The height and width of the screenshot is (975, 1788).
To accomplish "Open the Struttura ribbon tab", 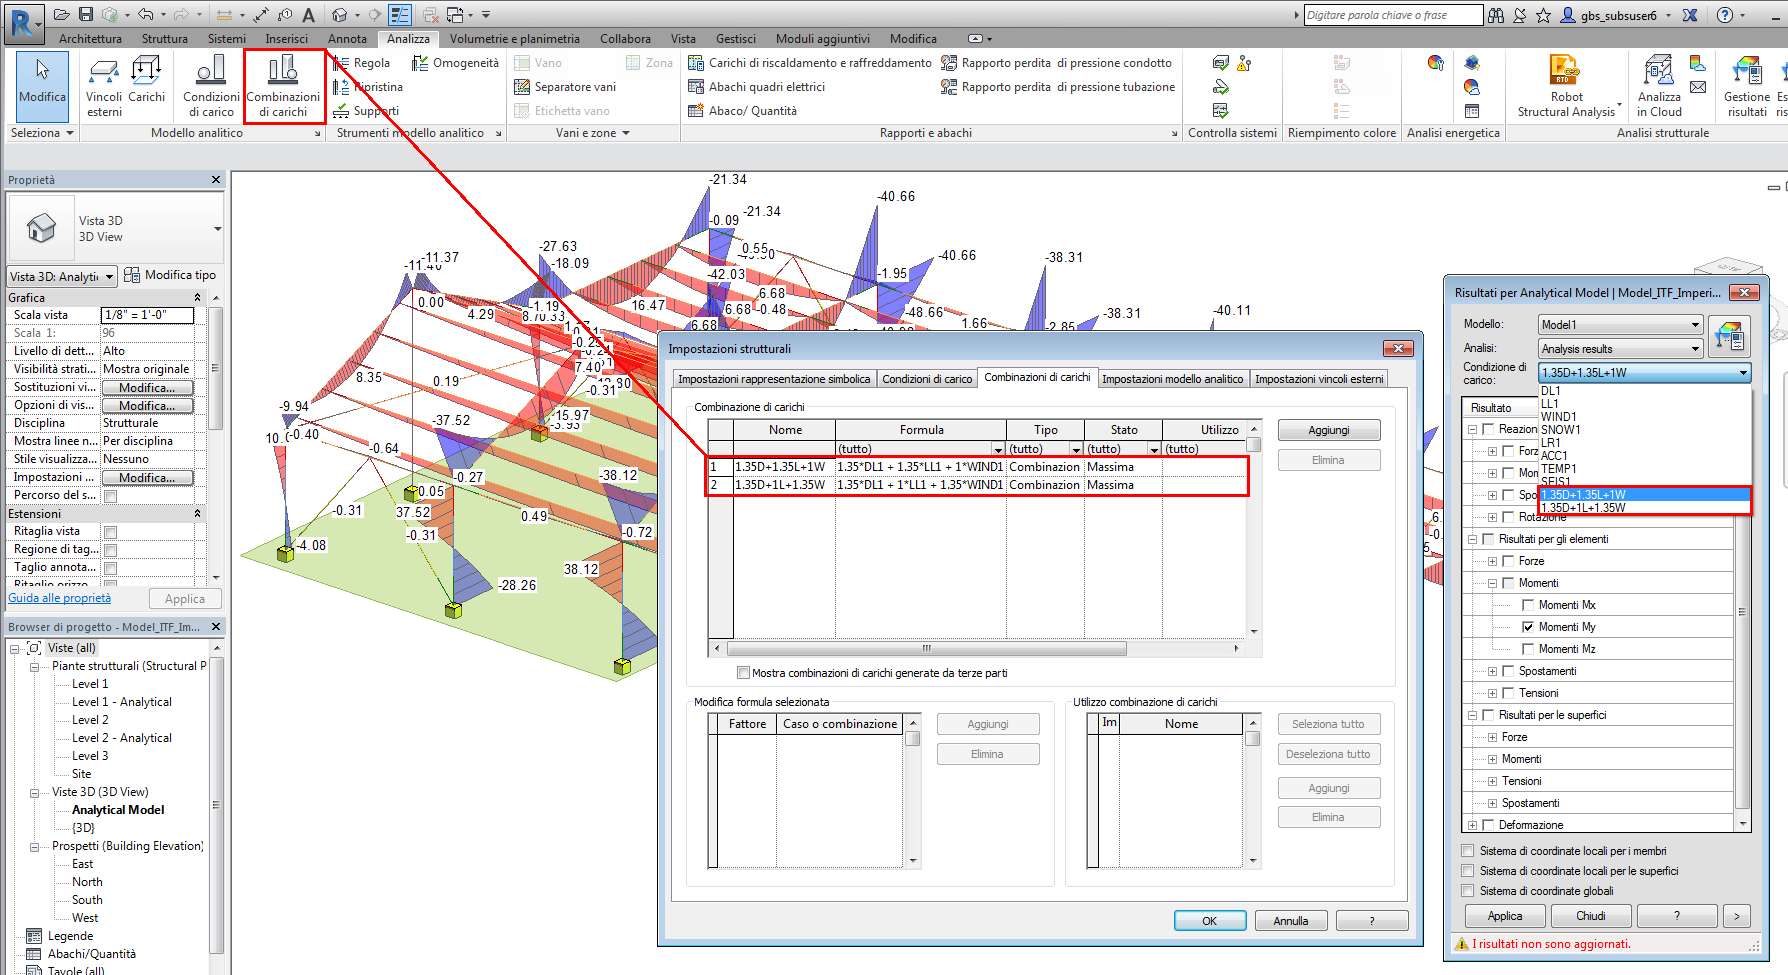I will 164,39.
